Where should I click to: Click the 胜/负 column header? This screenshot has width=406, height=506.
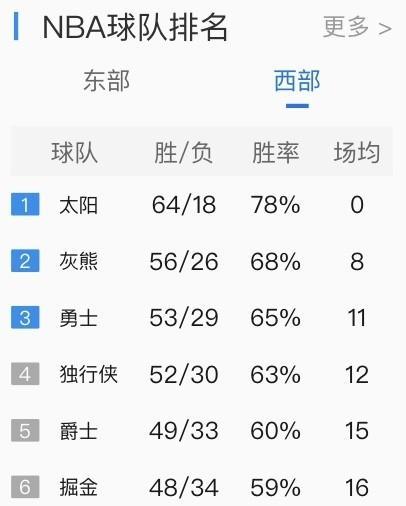pyautogui.click(x=183, y=153)
